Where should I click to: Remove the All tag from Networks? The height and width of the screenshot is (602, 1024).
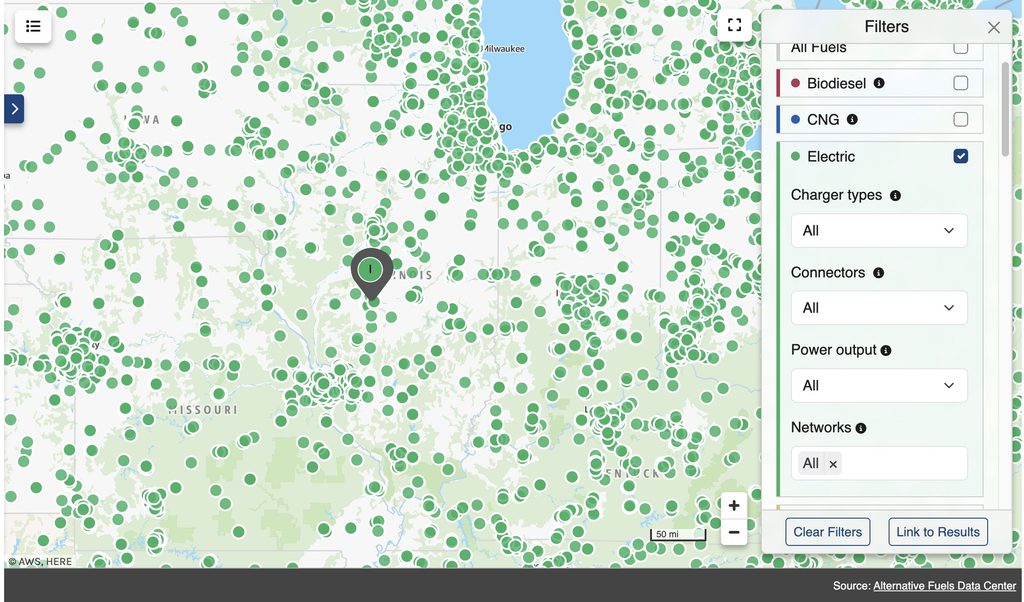pos(833,464)
